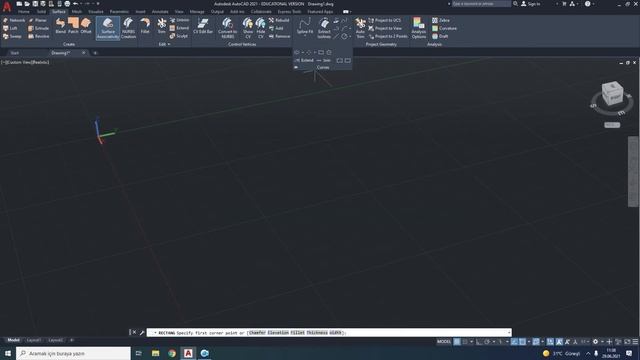
Task: Open the Solid ribbon tab
Action: pos(41,11)
